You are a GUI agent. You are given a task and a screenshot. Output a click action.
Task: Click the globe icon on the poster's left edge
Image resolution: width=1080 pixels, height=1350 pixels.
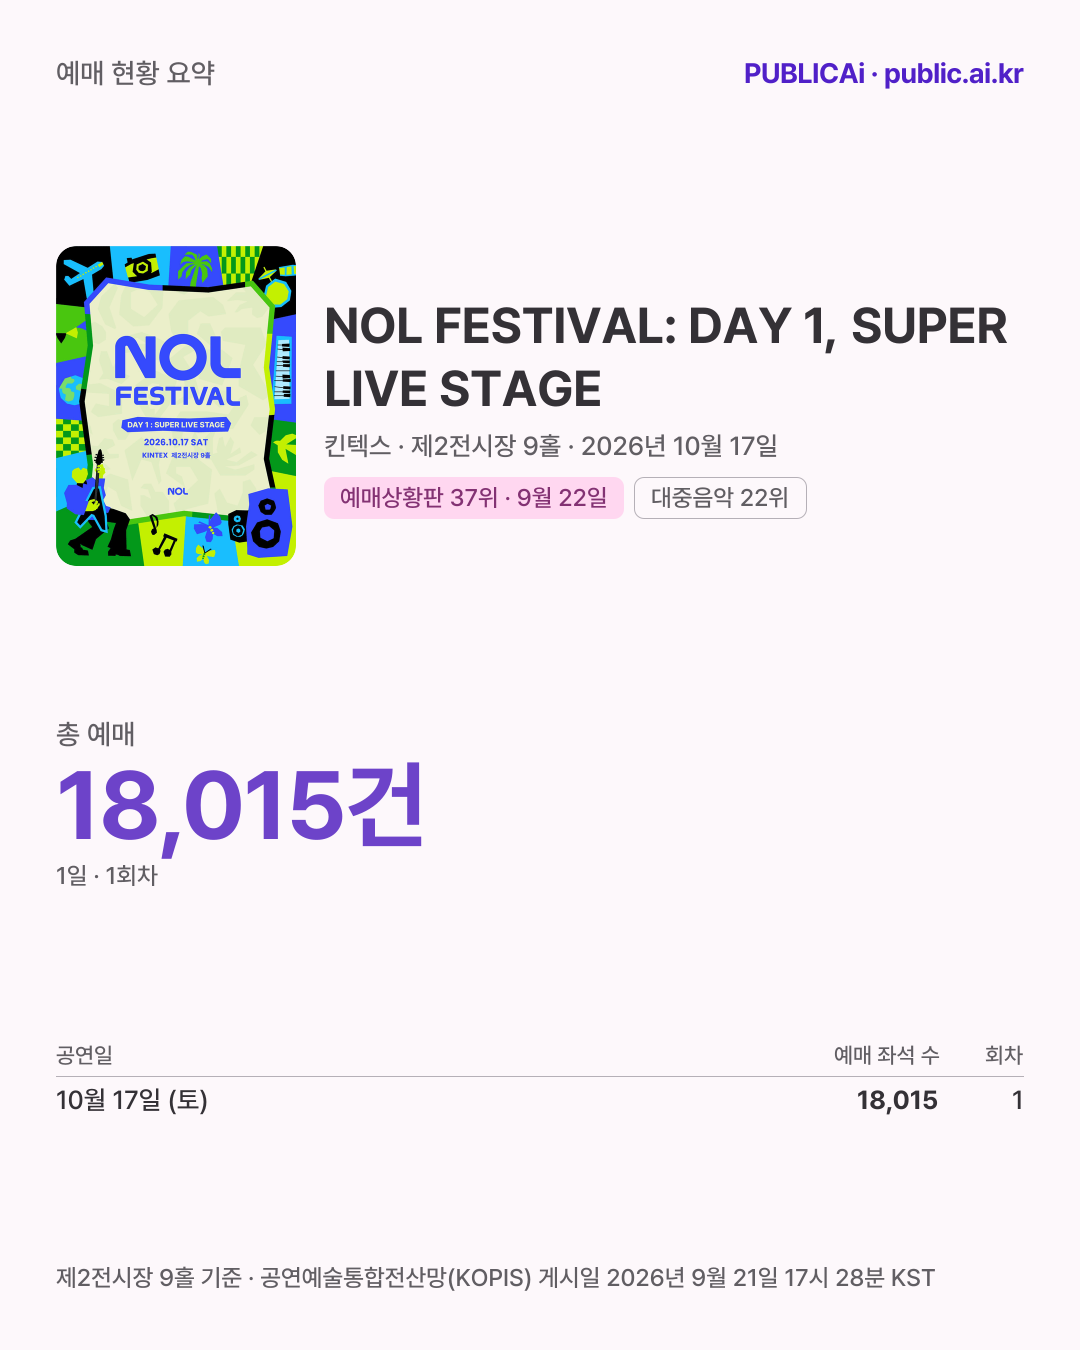click(x=70, y=389)
